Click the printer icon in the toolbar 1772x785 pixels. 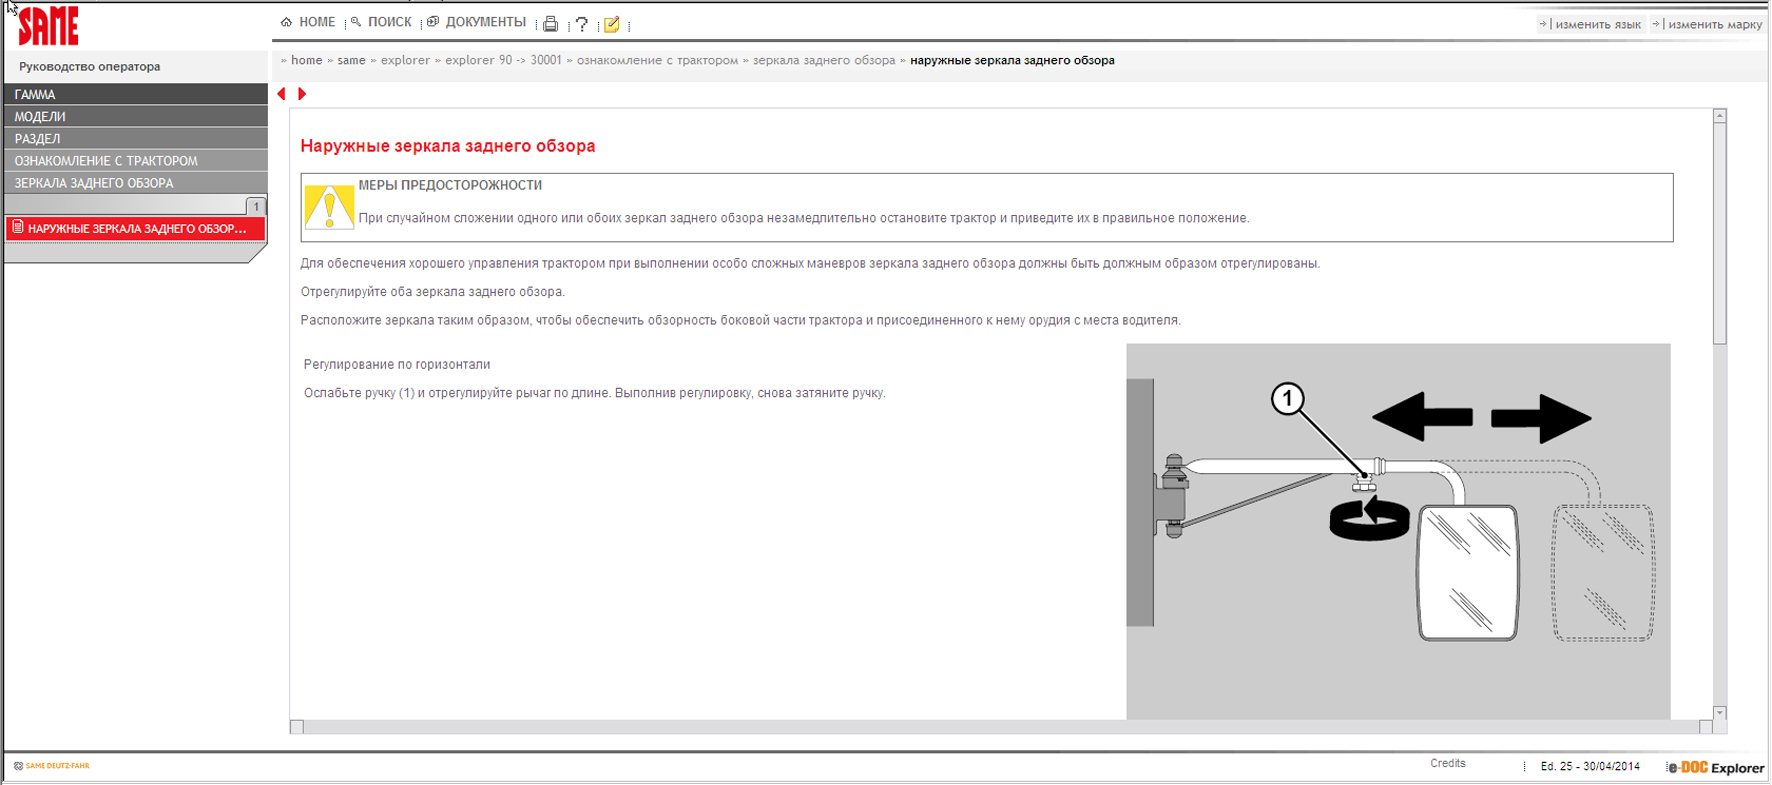coord(550,24)
